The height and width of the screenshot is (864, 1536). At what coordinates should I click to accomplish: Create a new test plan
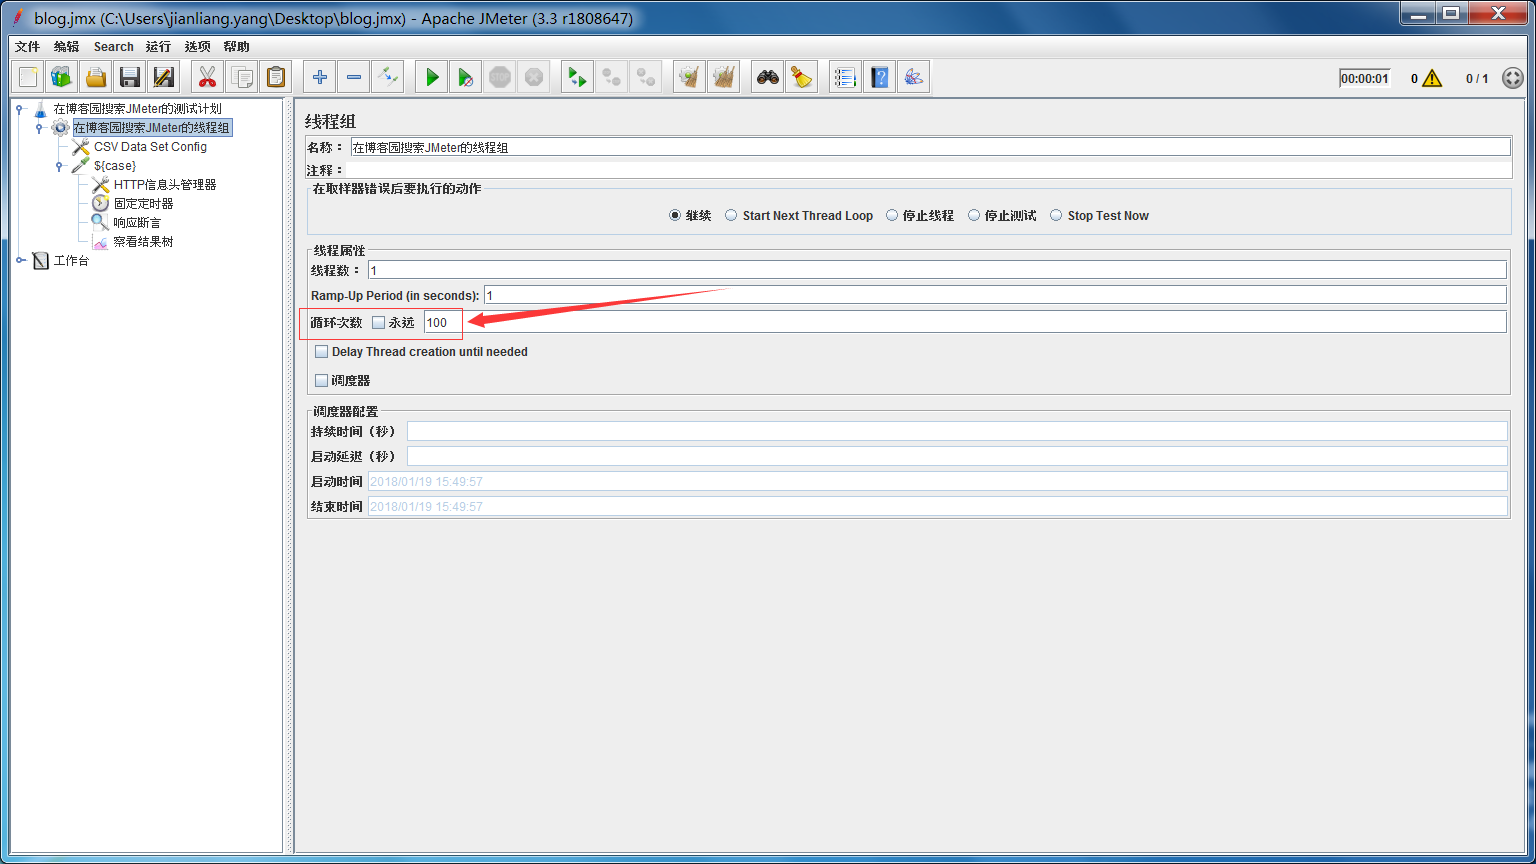(28, 77)
